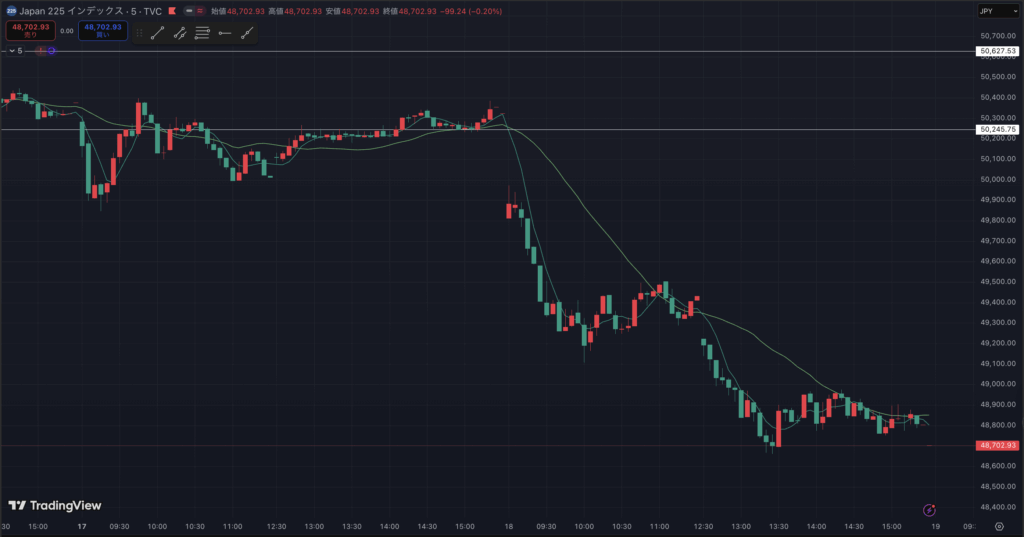Toggle the chart style pill next to flag

(194, 11)
